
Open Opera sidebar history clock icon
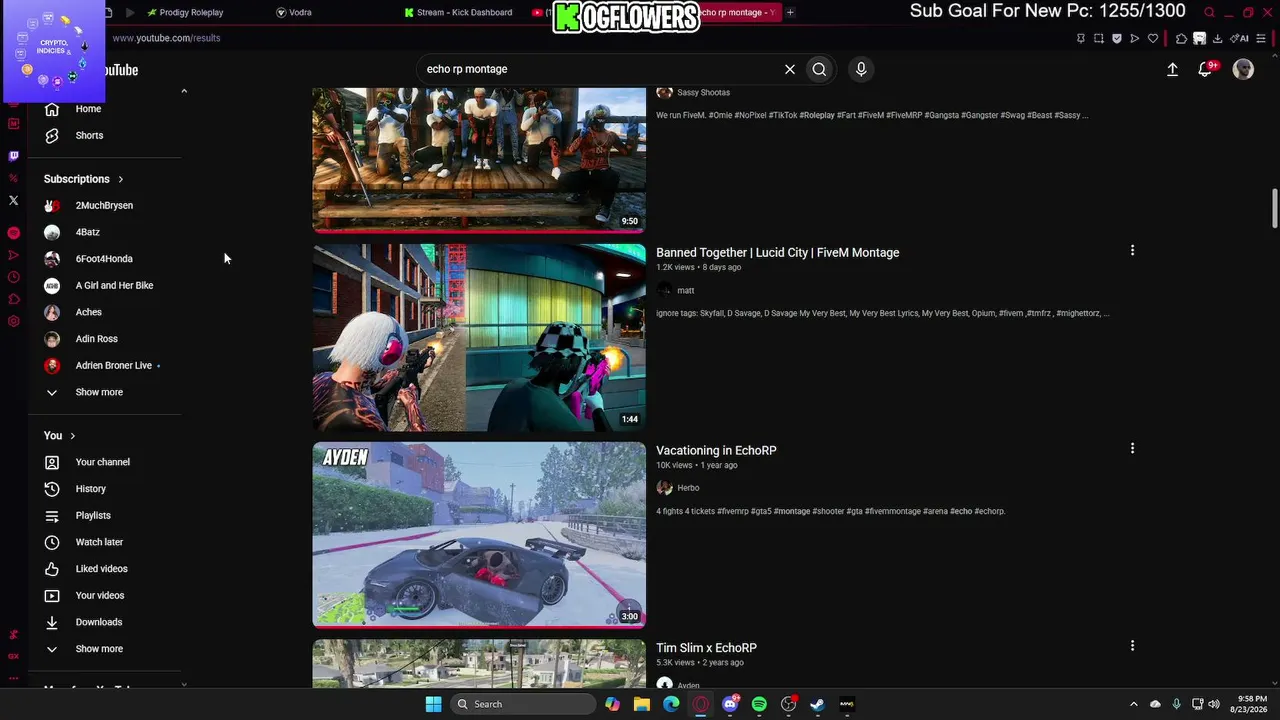(13, 277)
